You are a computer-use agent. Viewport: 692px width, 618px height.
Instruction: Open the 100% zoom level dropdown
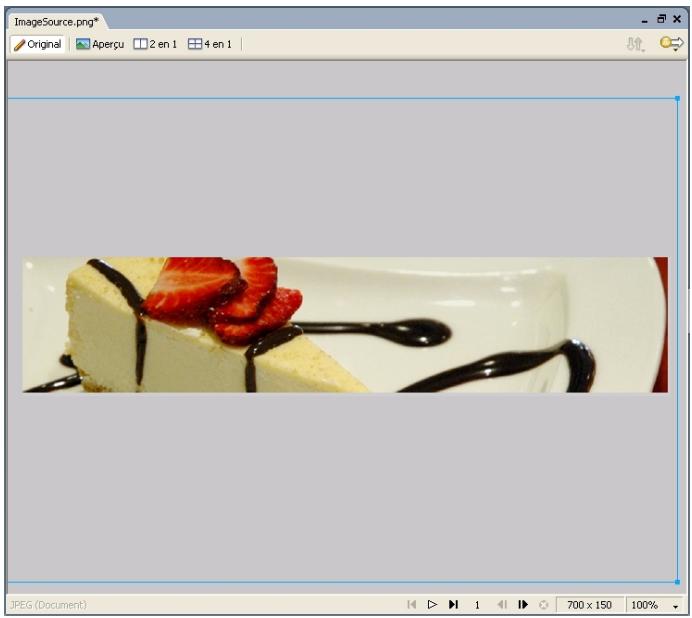coord(655,605)
